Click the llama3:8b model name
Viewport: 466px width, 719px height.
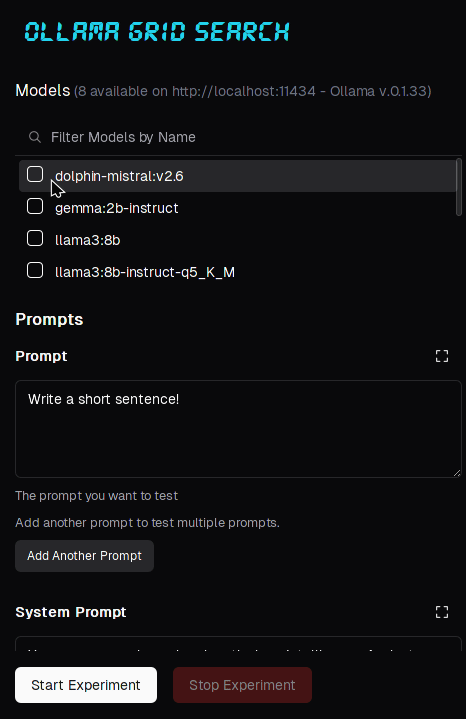tap(88, 240)
